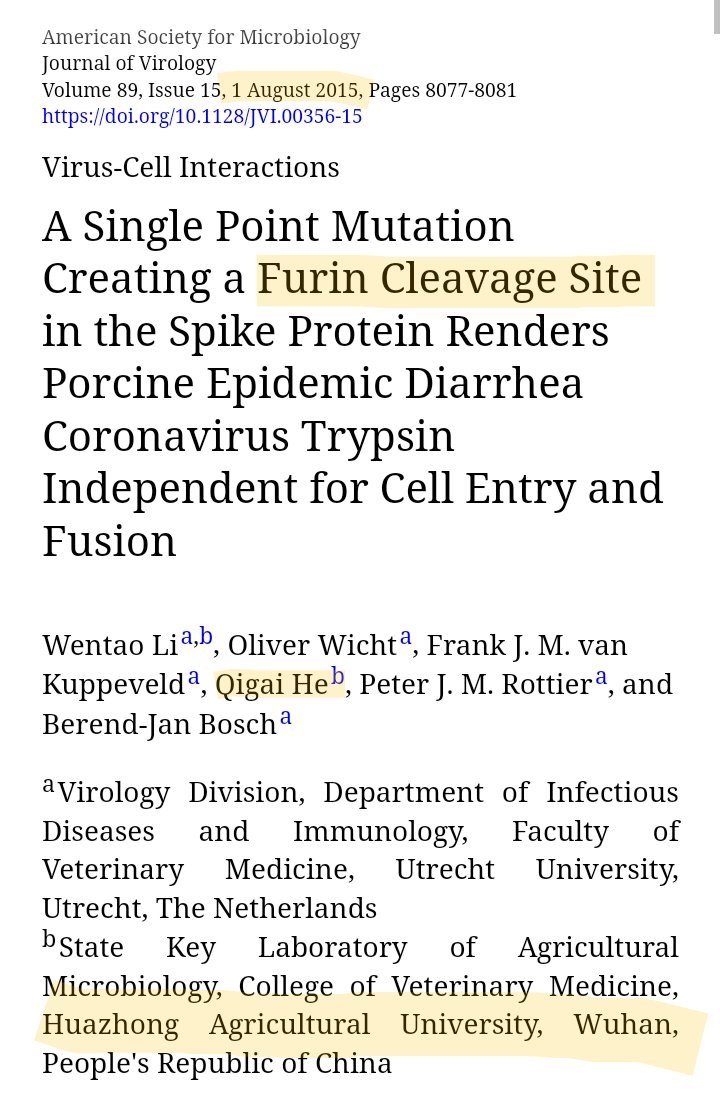Click author name Wentao Li
The width and height of the screenshot is (720, 1107).
(x=109, y=645)
